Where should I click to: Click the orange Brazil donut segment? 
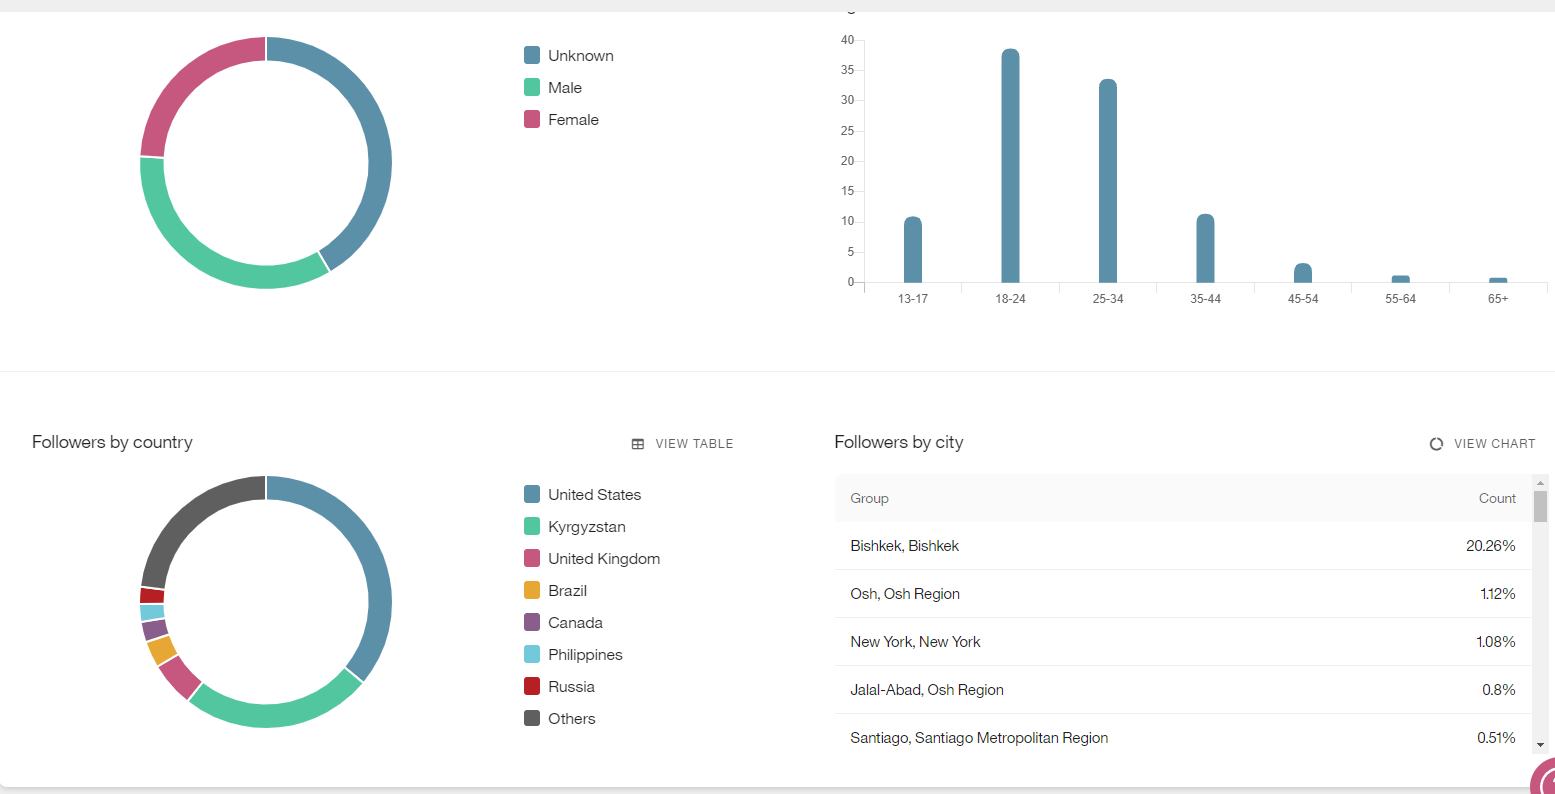click(x=161, y=651)
